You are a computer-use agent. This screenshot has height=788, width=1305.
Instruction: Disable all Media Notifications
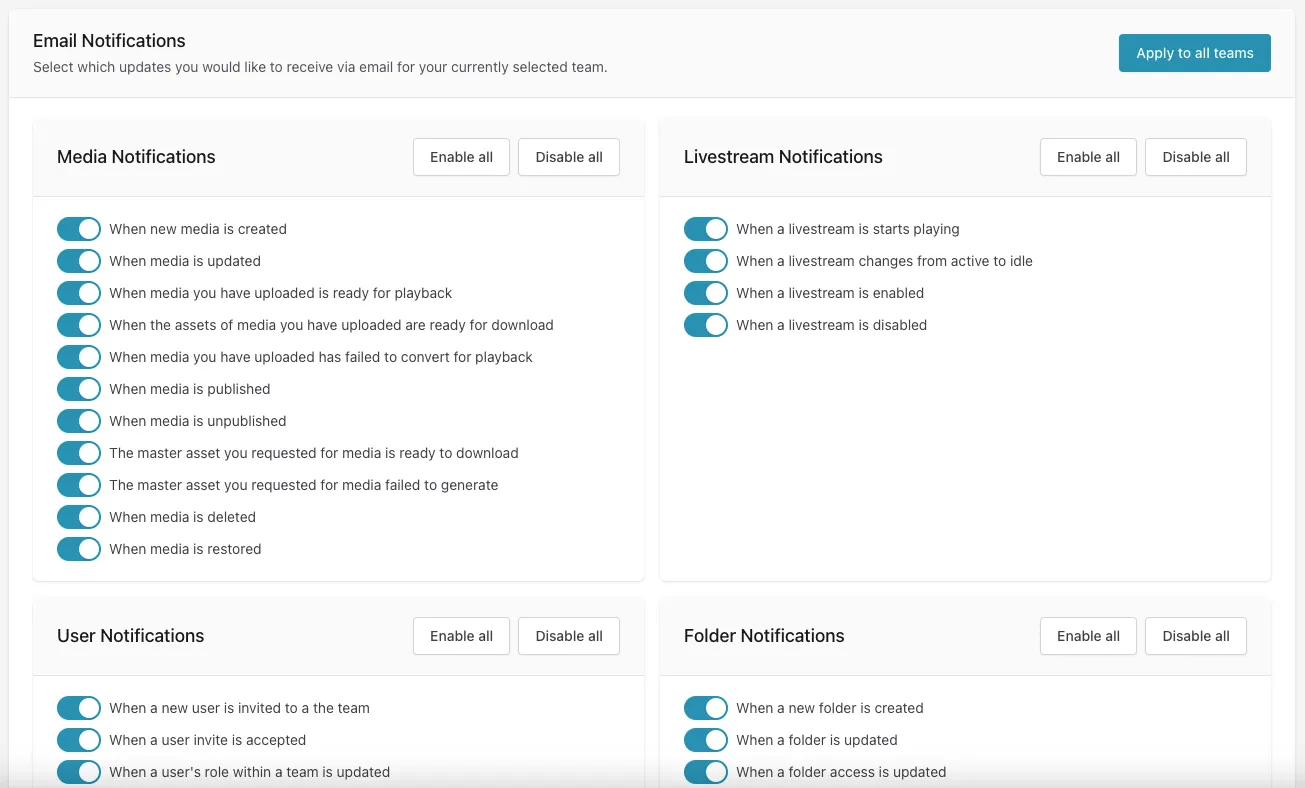pos(568,157)
